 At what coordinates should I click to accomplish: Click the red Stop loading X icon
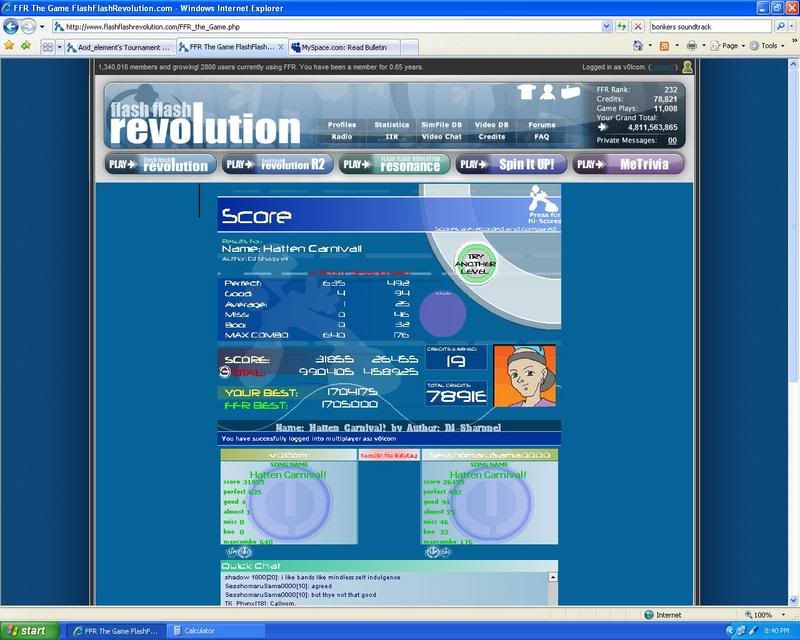click(638, 27)
